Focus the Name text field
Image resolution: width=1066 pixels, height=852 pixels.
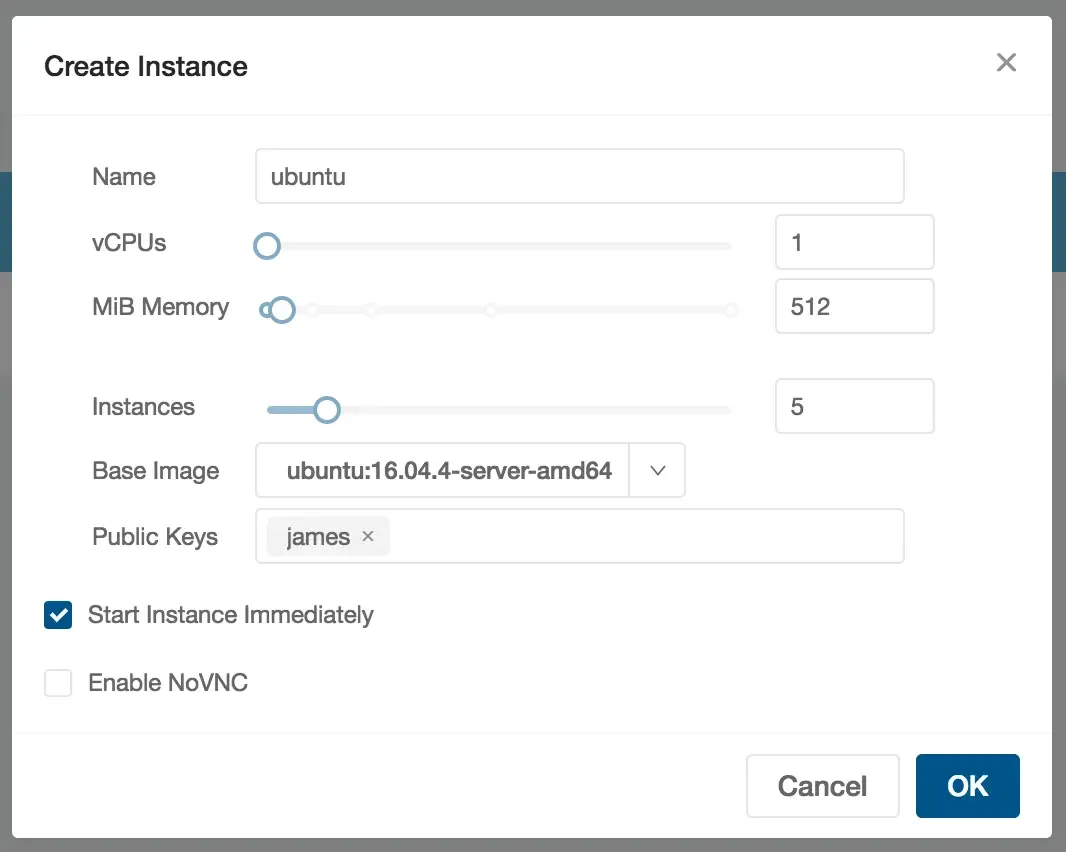579,177
